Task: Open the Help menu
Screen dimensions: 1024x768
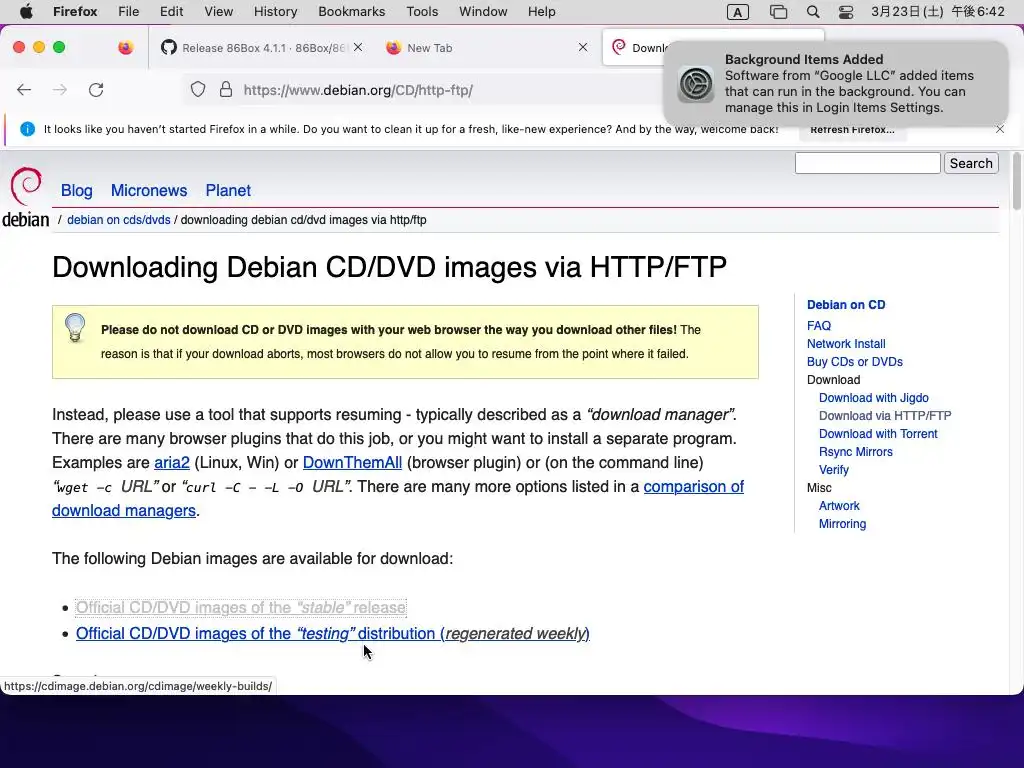Action: coord(542,12)
